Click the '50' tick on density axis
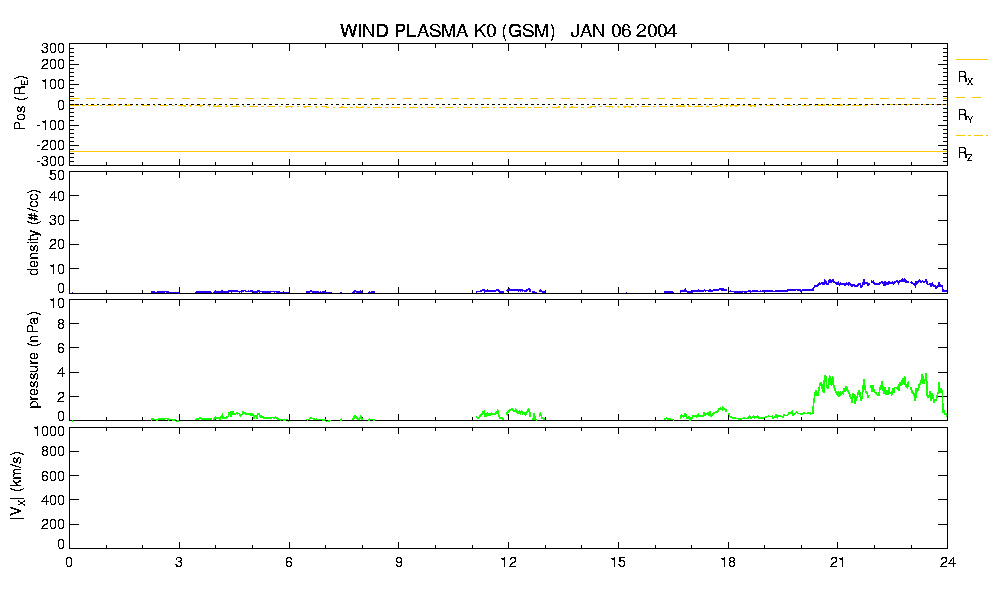This screenshot has width=993, height=600. tap(57, 176)
